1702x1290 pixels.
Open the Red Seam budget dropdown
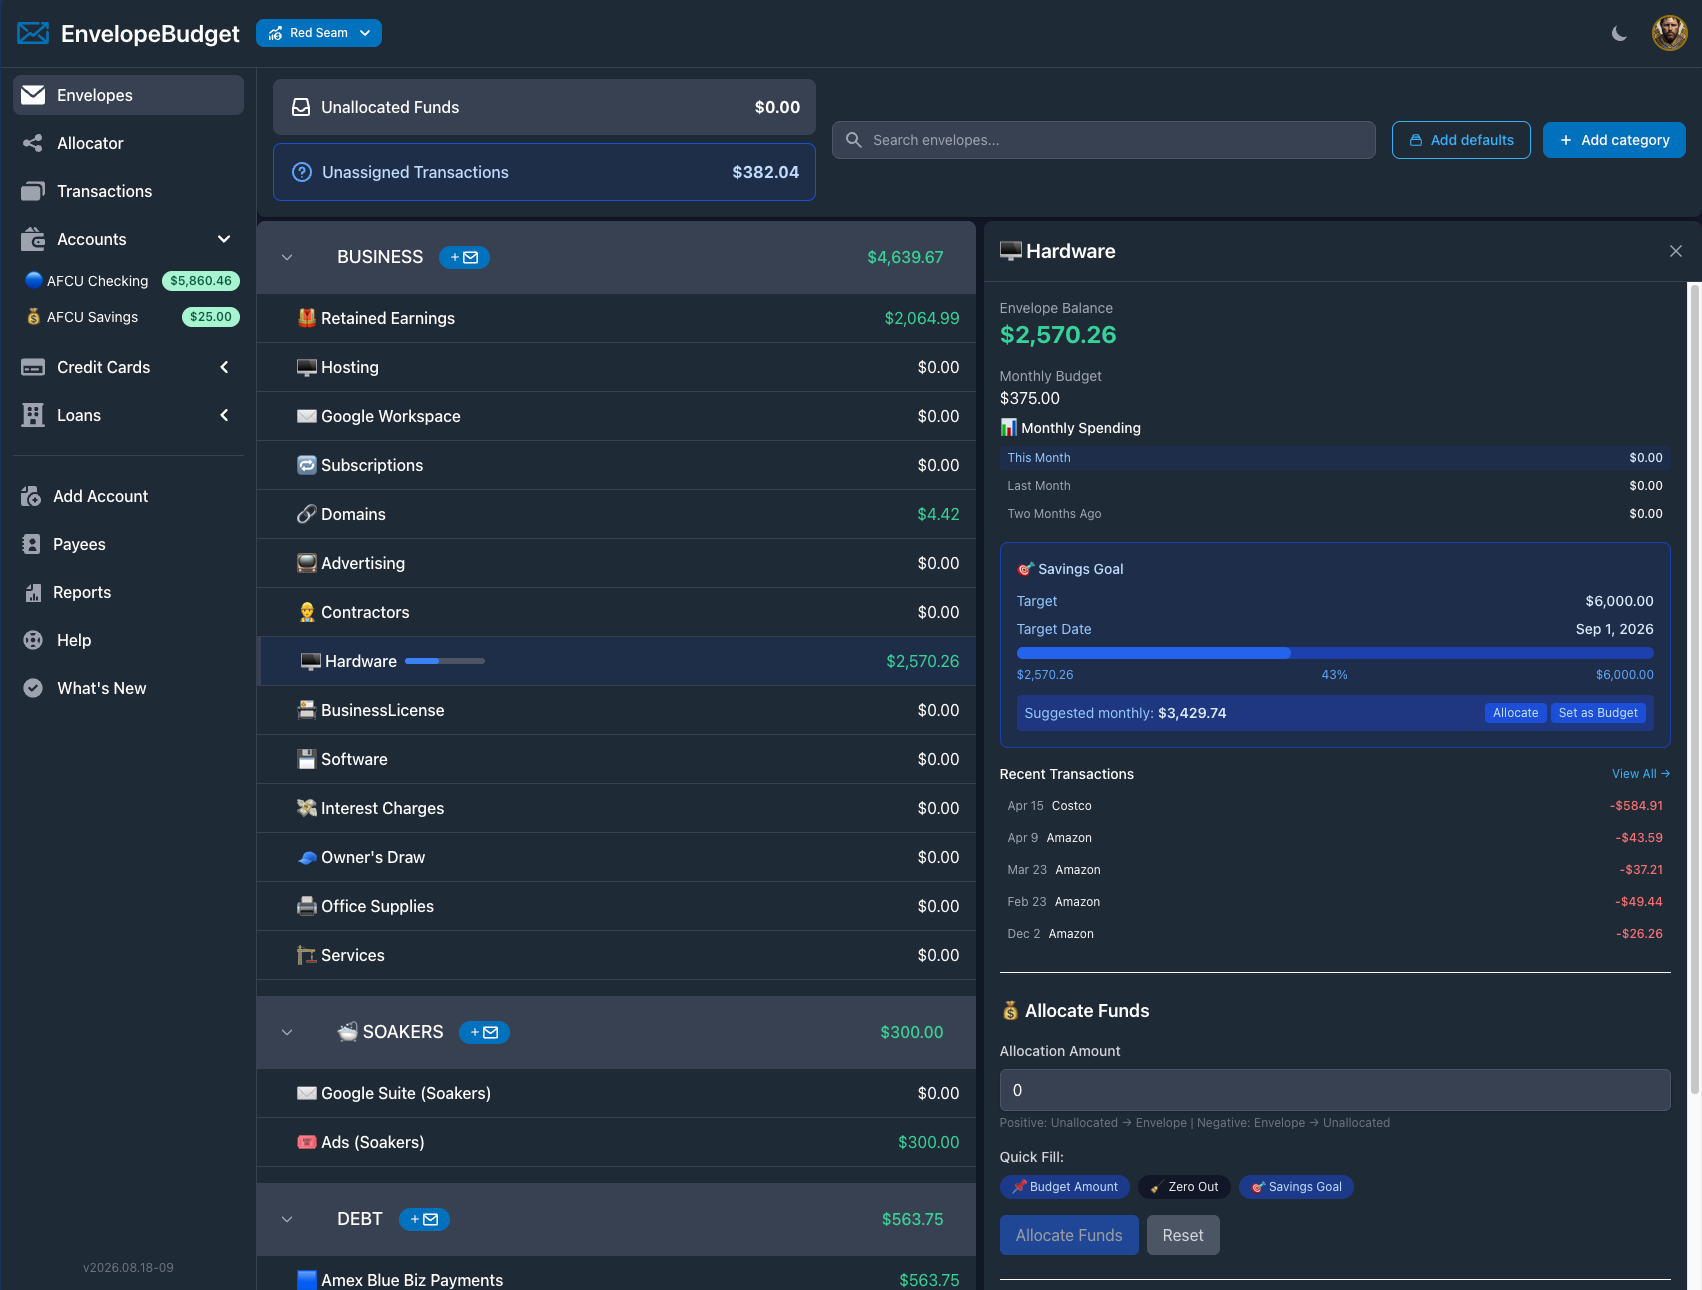[x=319, y=33]
